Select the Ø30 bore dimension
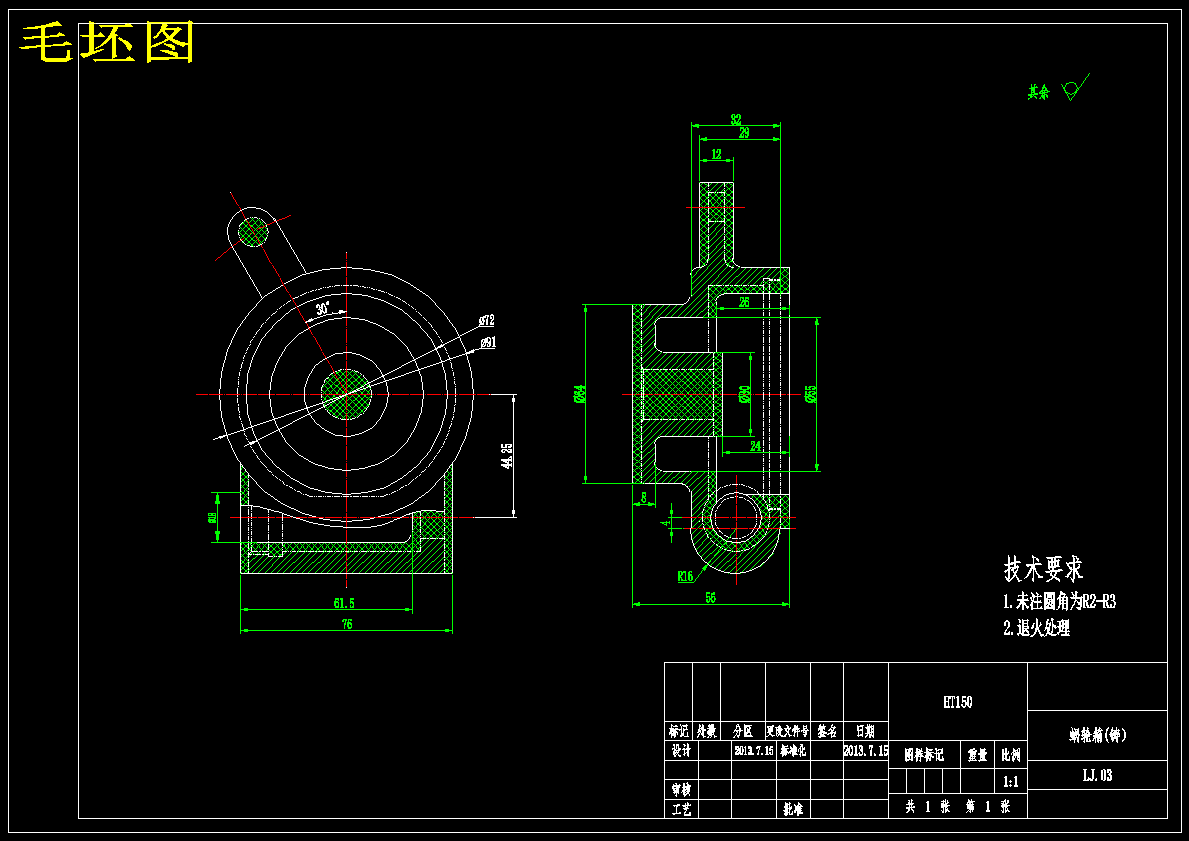1189x841 pixels. click(745, 394)
